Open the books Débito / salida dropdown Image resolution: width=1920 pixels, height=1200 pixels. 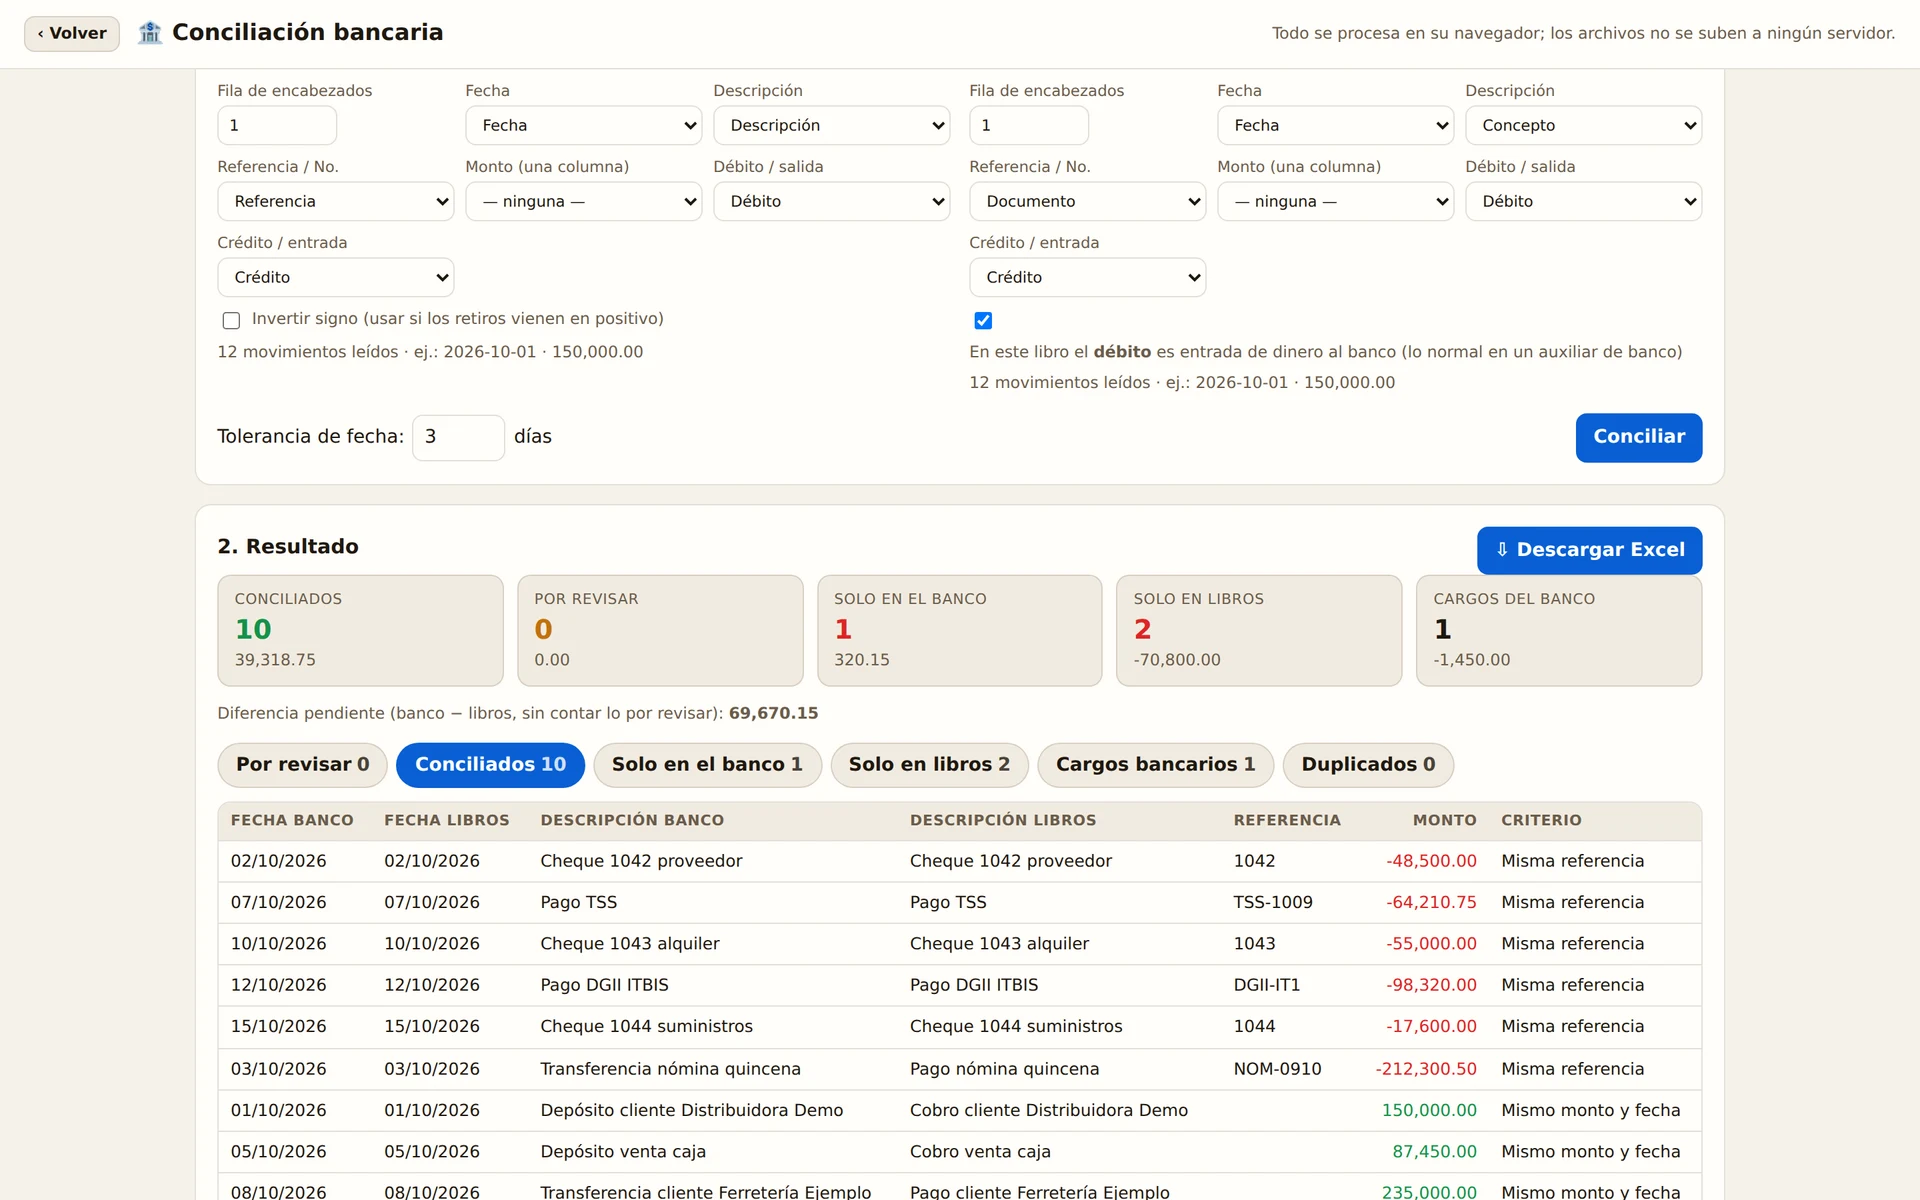pos(1583,201)
